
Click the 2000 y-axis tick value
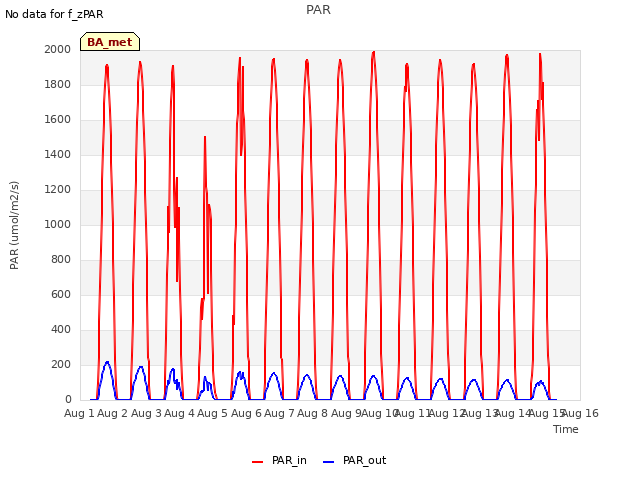pyautogui.click(x=58, y=49)
